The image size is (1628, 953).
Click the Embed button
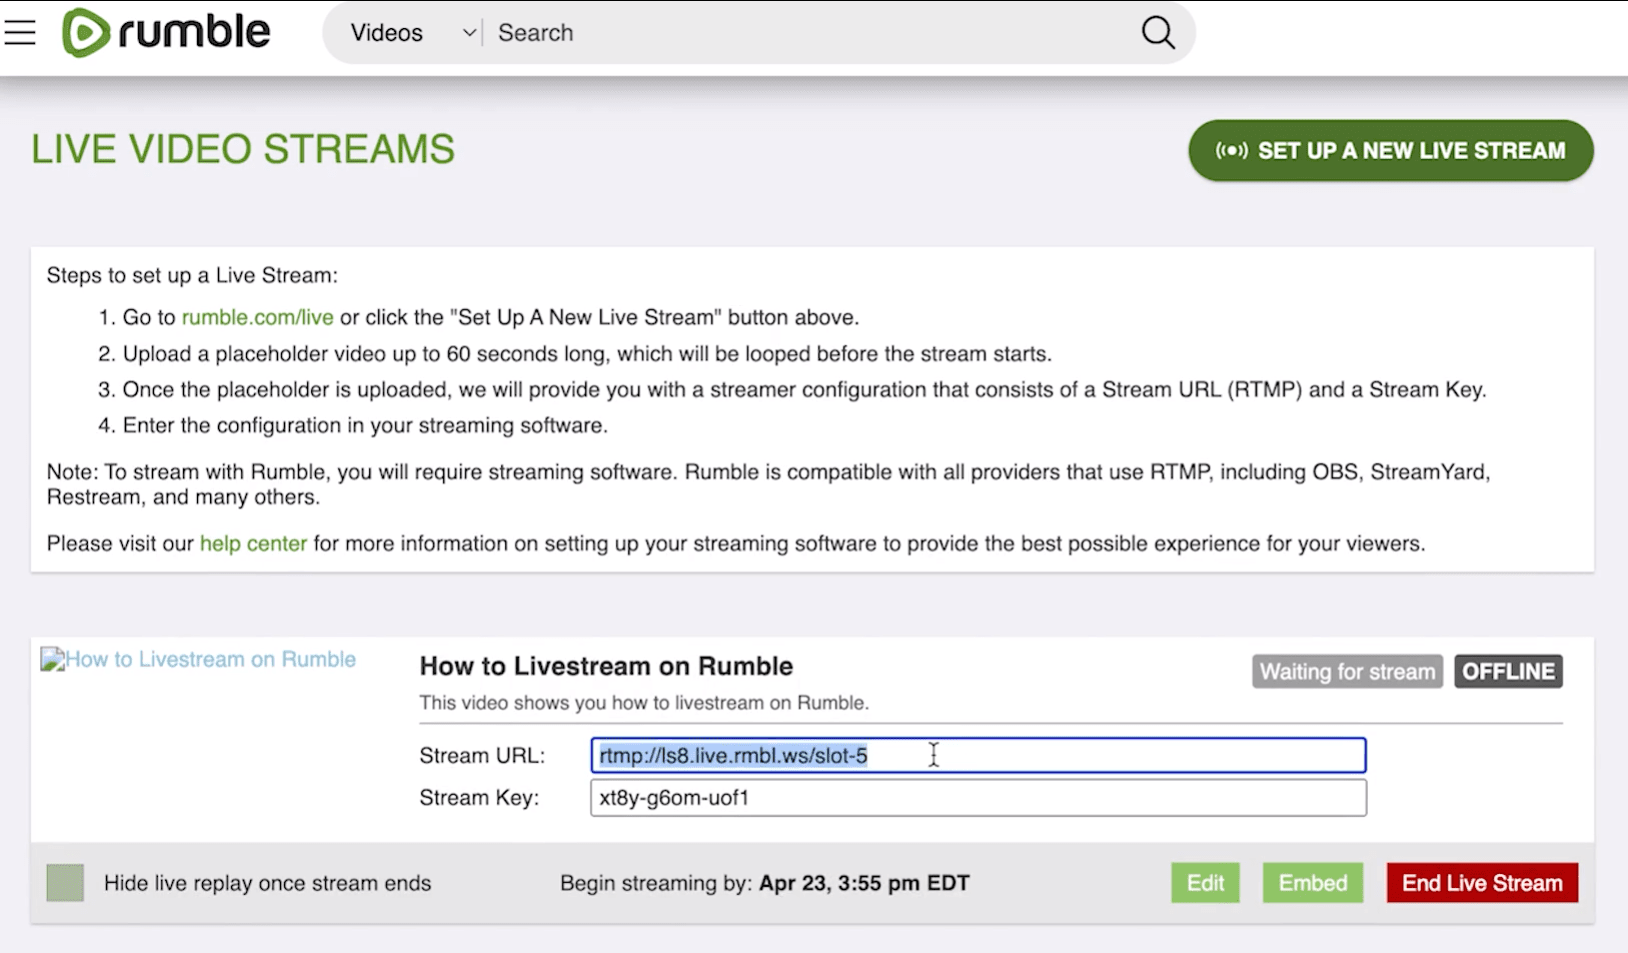(1312, 883)
